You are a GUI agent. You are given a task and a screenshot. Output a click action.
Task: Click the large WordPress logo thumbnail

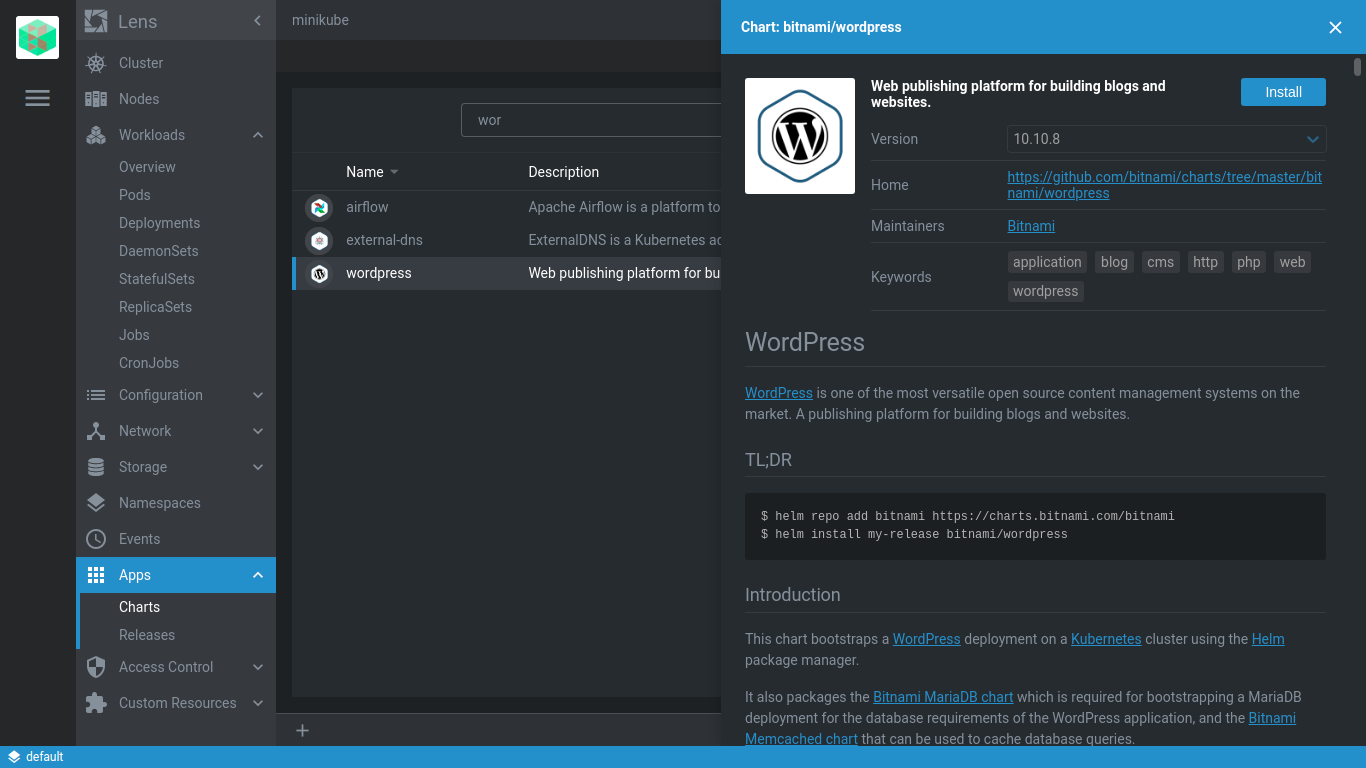800,136
